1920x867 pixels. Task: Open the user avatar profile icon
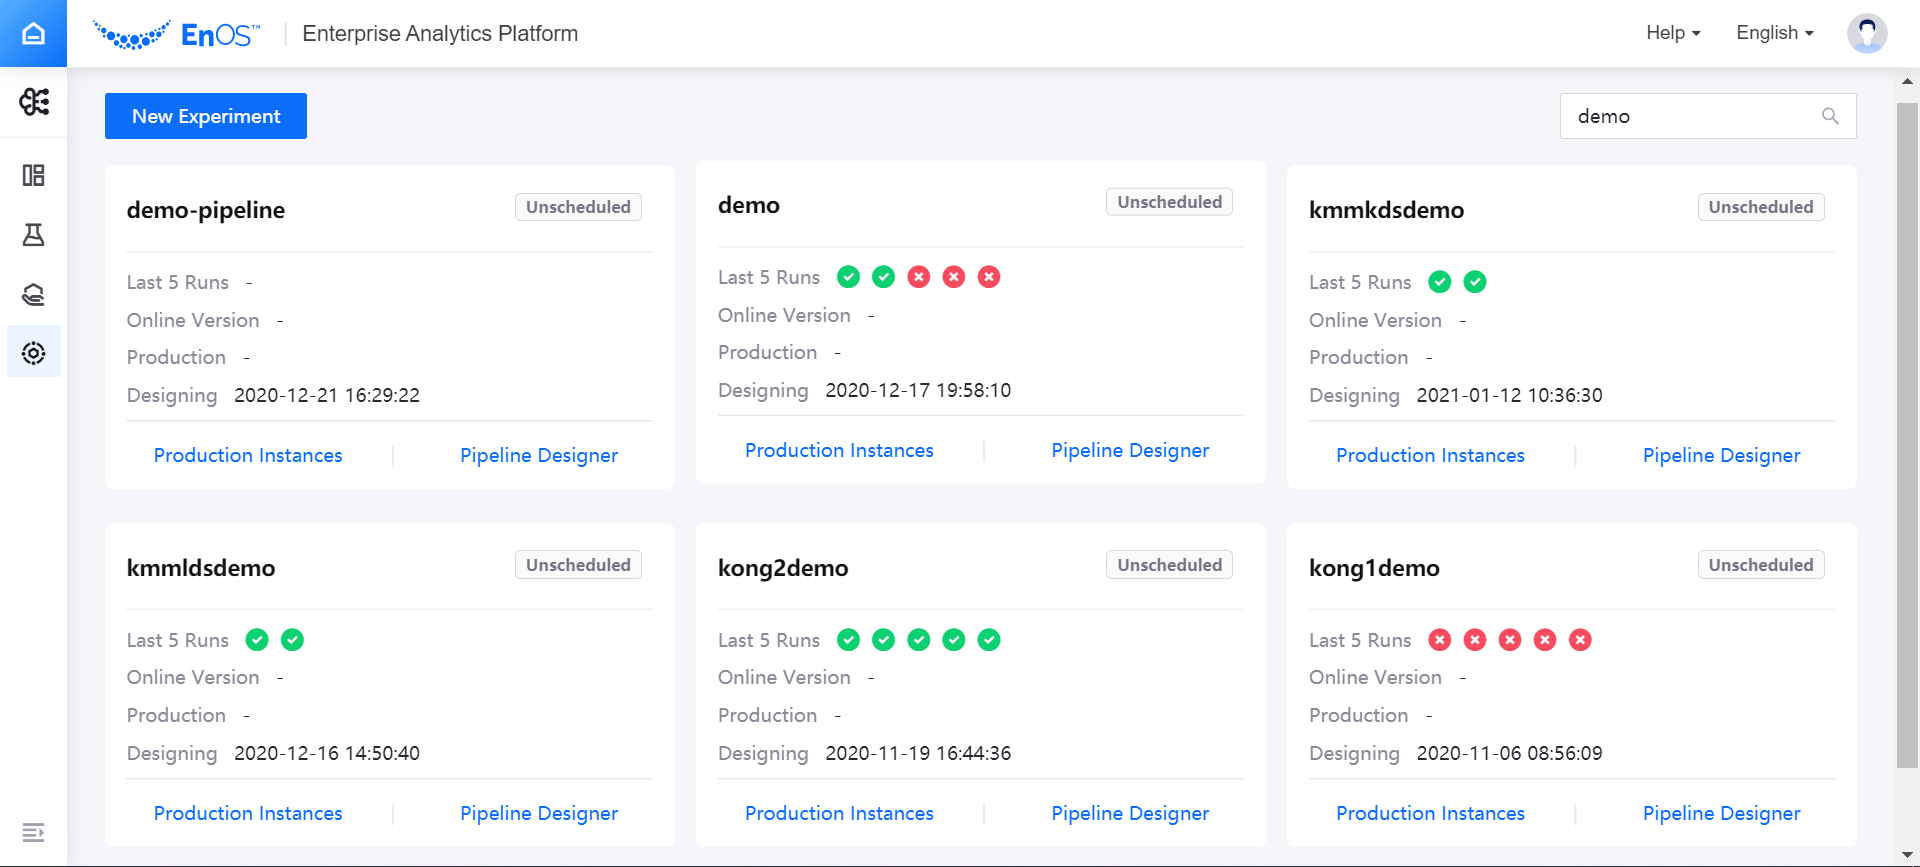point(1867,33)
